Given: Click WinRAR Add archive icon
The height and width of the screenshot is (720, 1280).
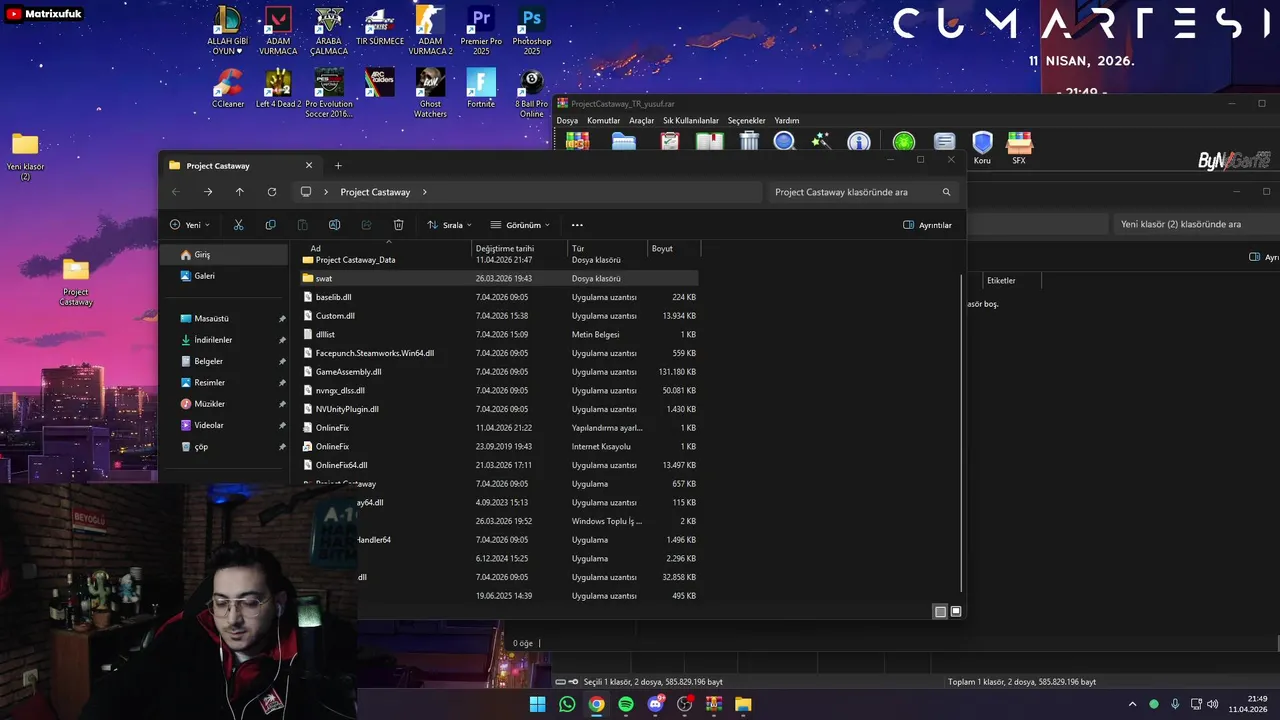Looking at the screenshot, I should (x=578, y=142).
